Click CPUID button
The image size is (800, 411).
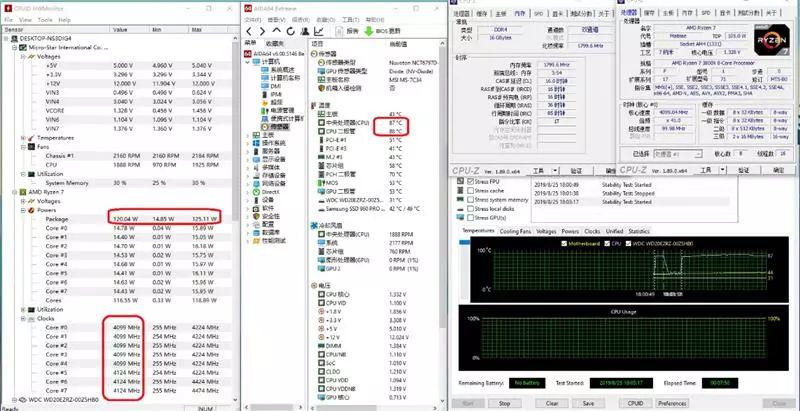pyautogui.click(x=635, y=403)
